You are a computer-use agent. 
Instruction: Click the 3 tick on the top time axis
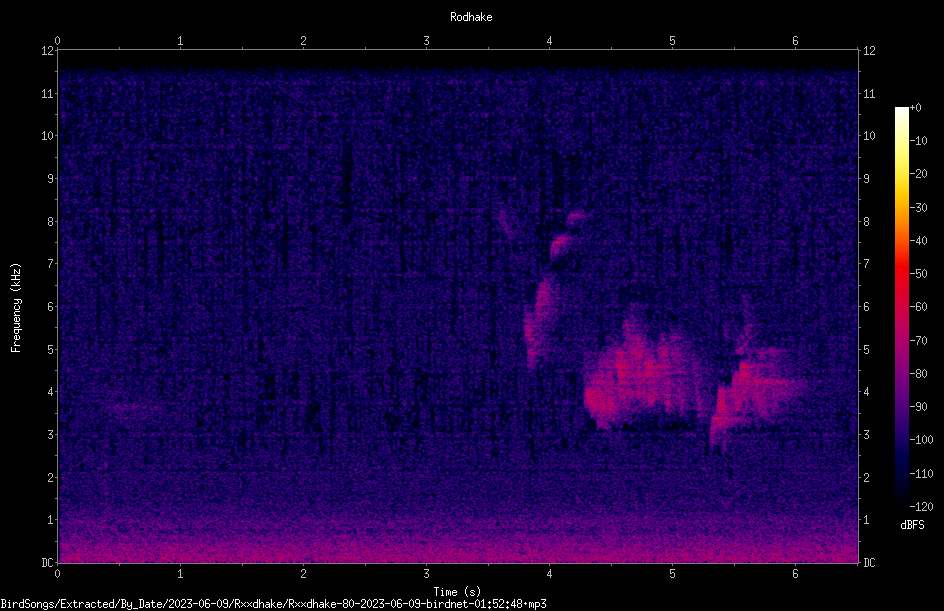(x=426, y=41)
